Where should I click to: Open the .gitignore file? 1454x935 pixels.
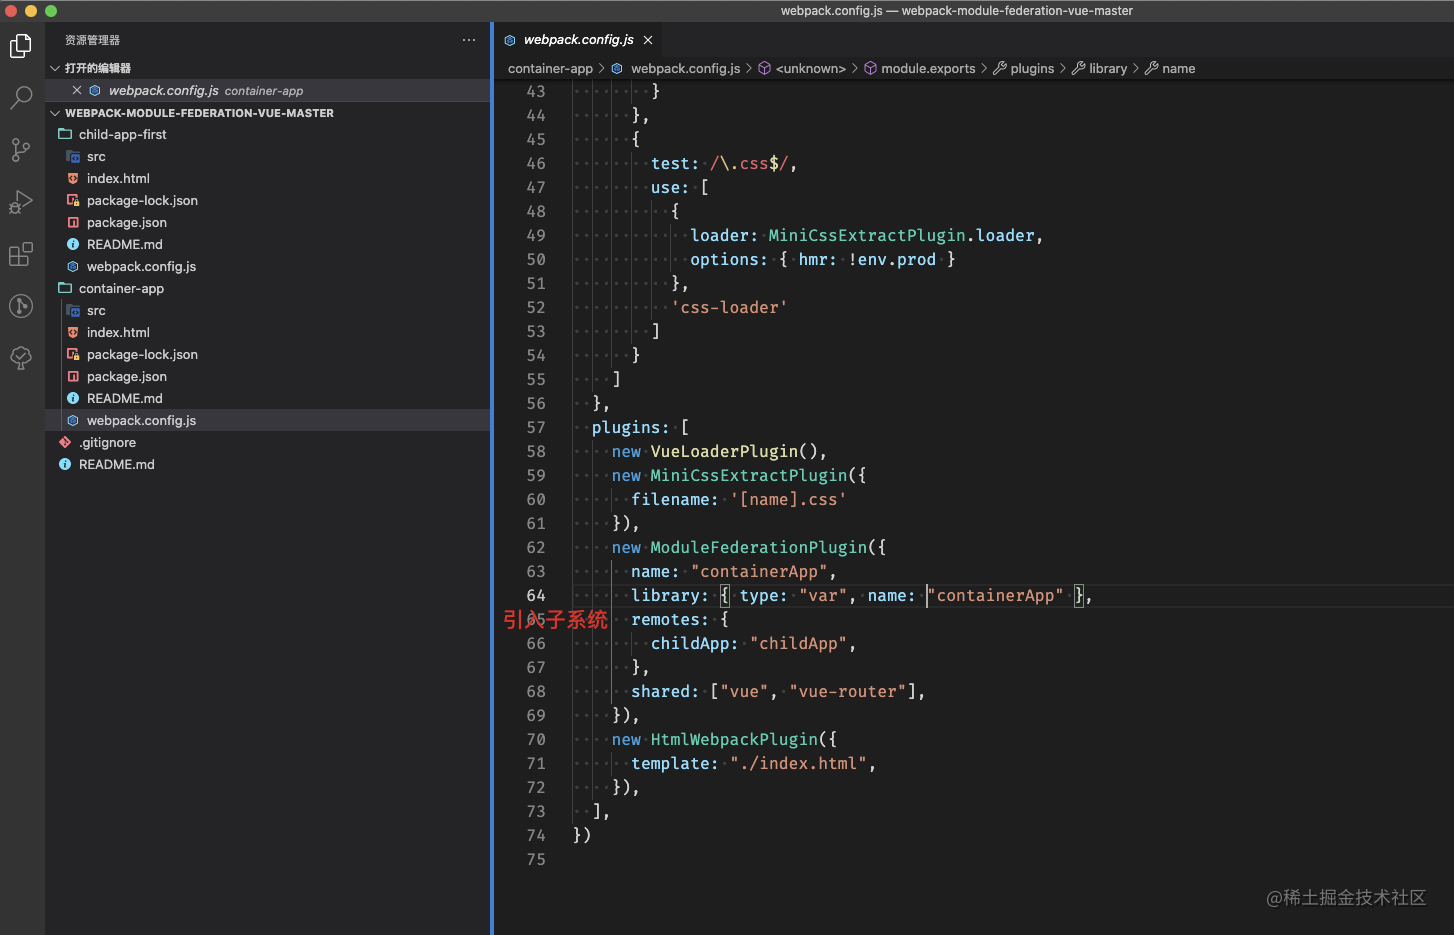point(268,442)
